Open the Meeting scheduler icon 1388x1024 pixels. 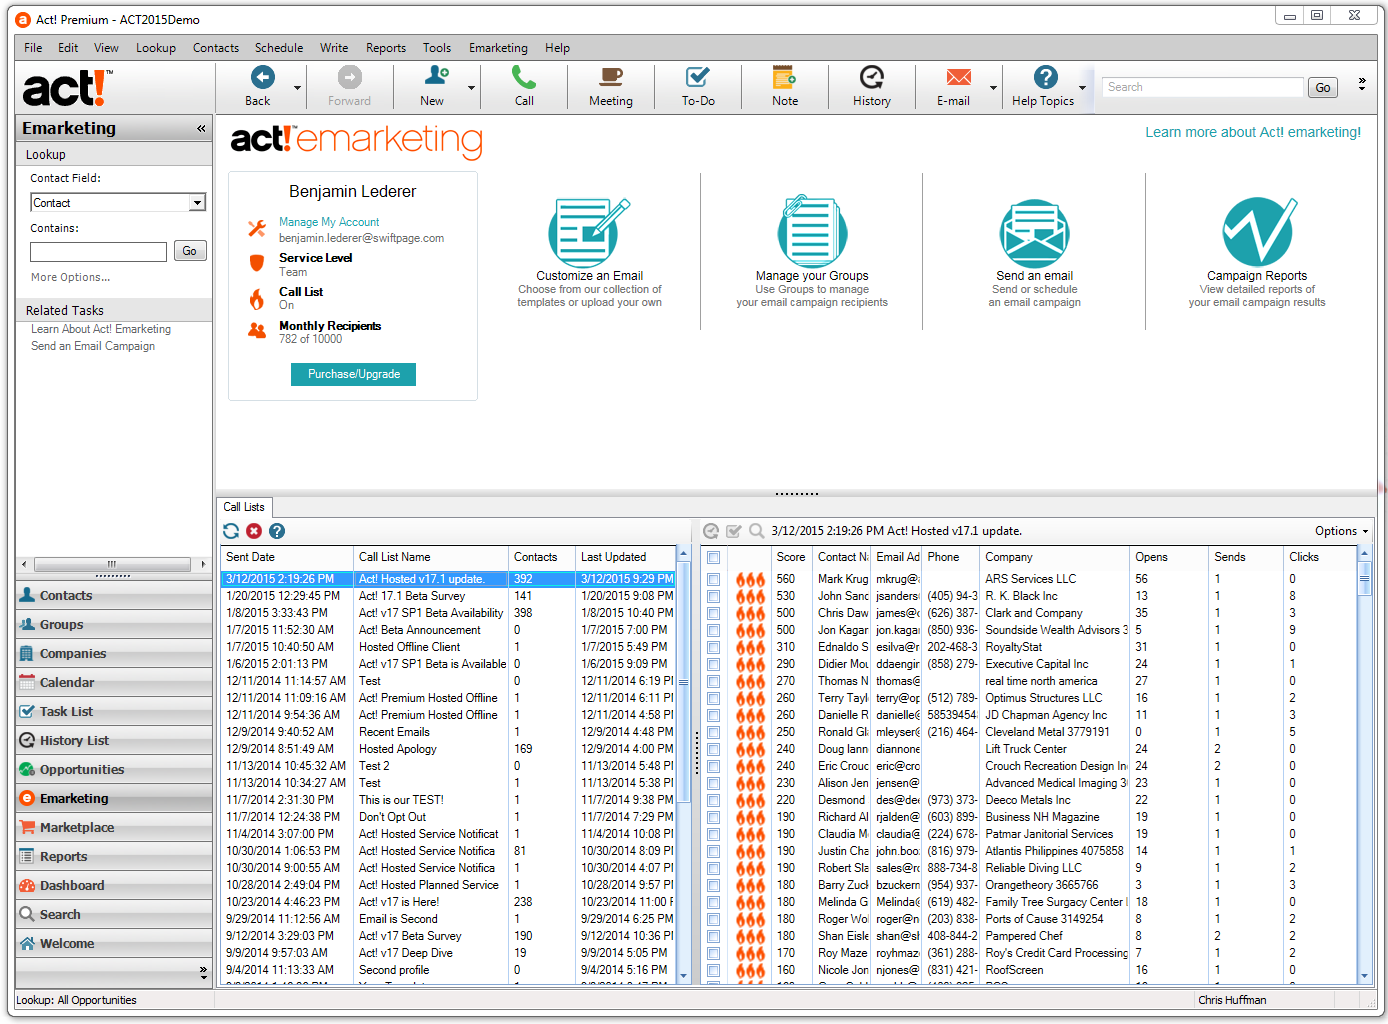click(610, 78)
